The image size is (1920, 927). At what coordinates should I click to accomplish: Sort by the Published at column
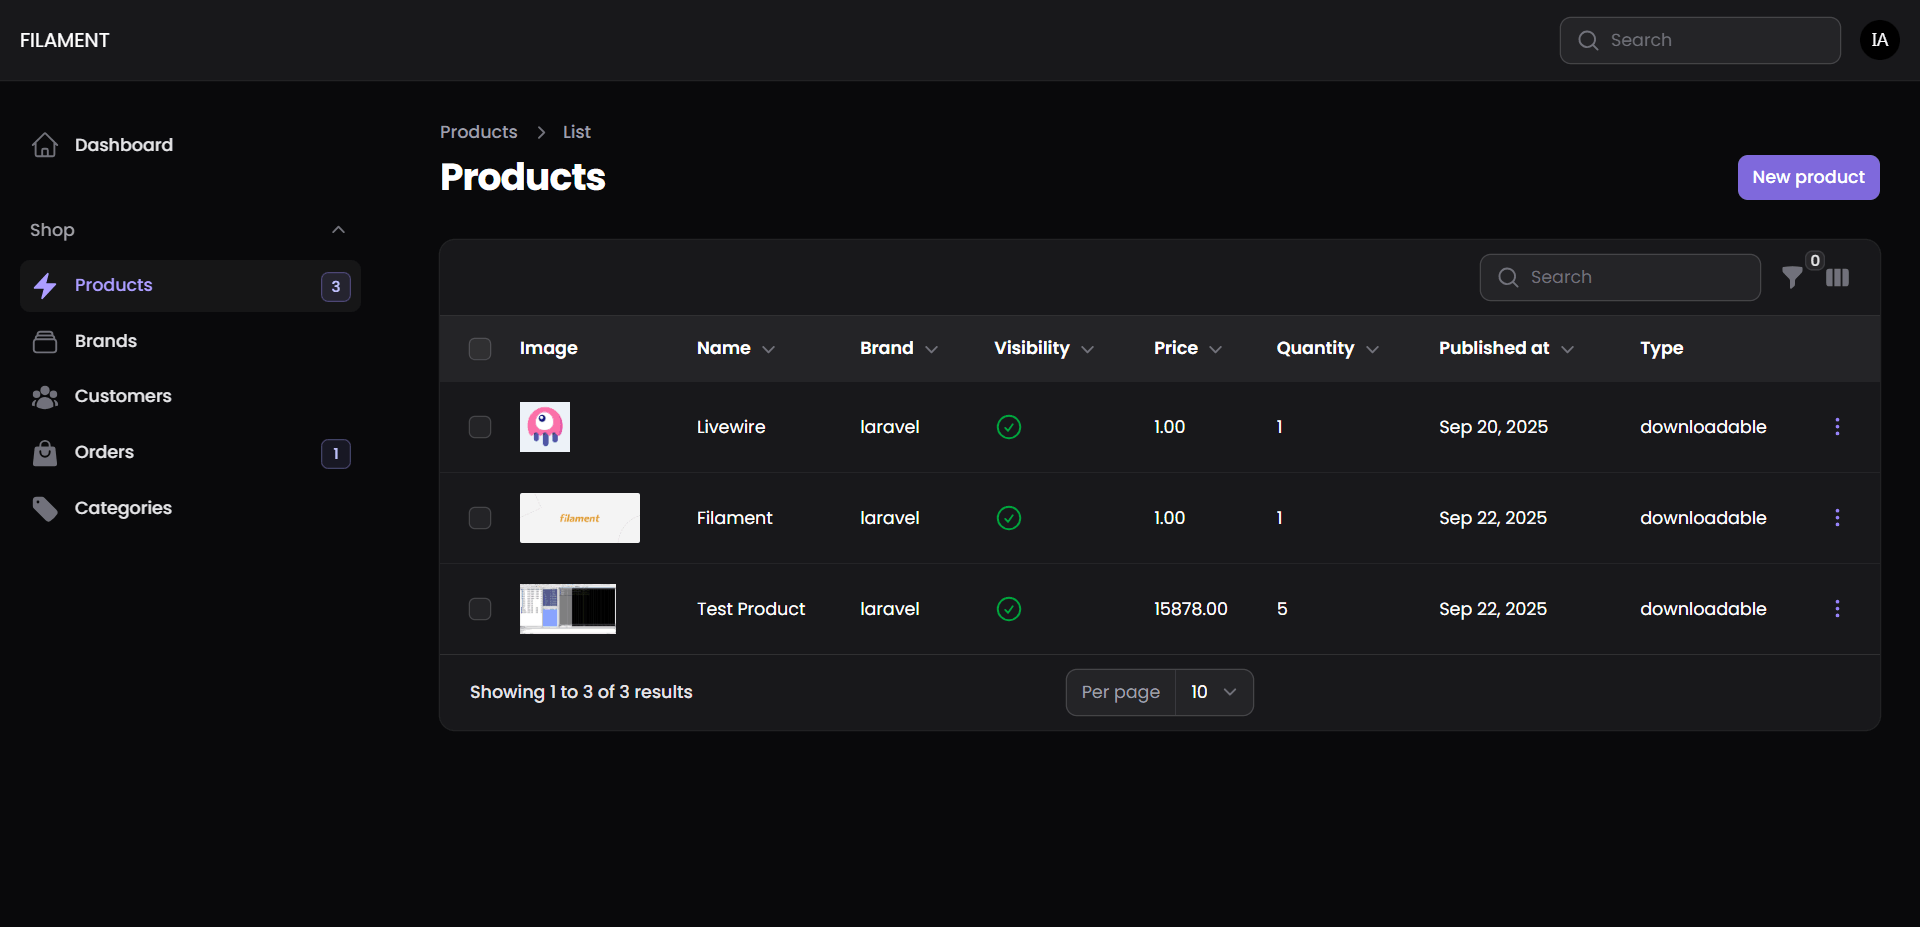click(1507, 348)
